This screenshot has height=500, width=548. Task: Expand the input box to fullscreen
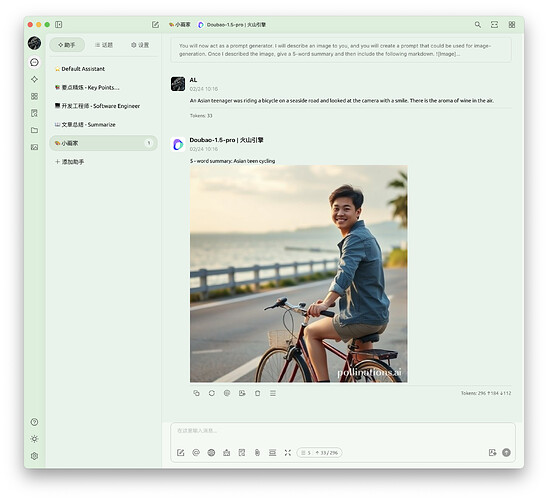click(288, 452)
